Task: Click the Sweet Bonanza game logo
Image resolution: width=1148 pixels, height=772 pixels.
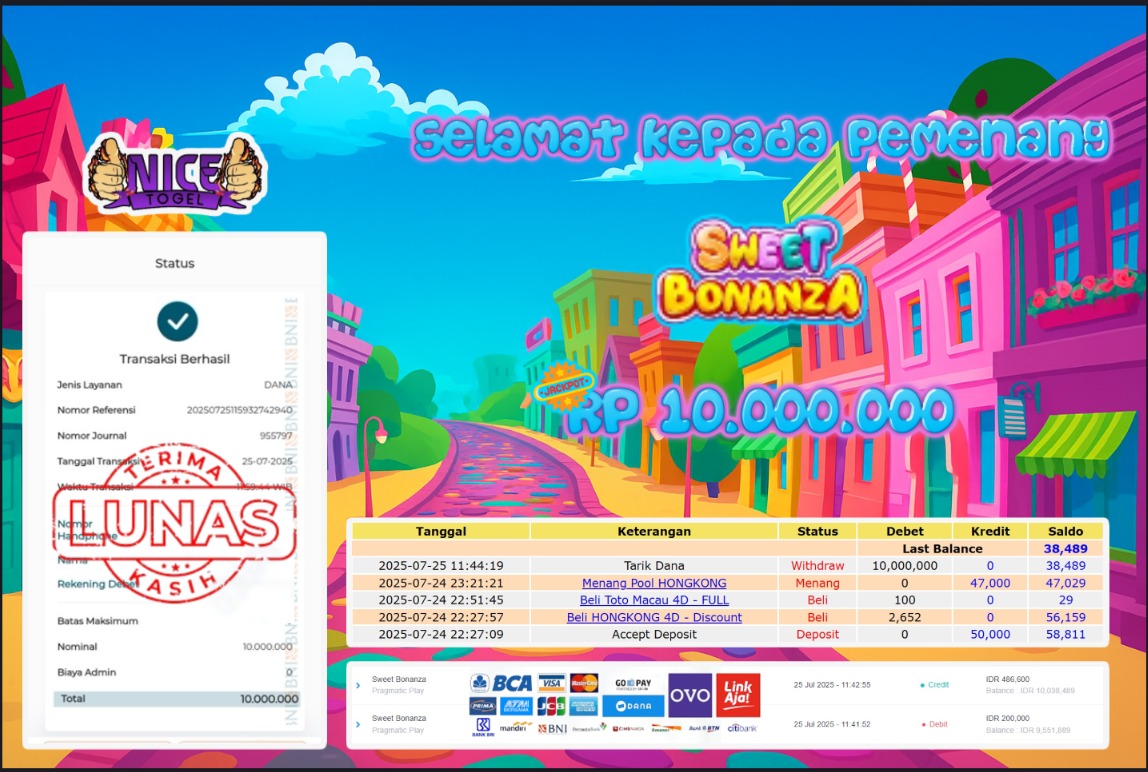Action: [x=761, y=273]
